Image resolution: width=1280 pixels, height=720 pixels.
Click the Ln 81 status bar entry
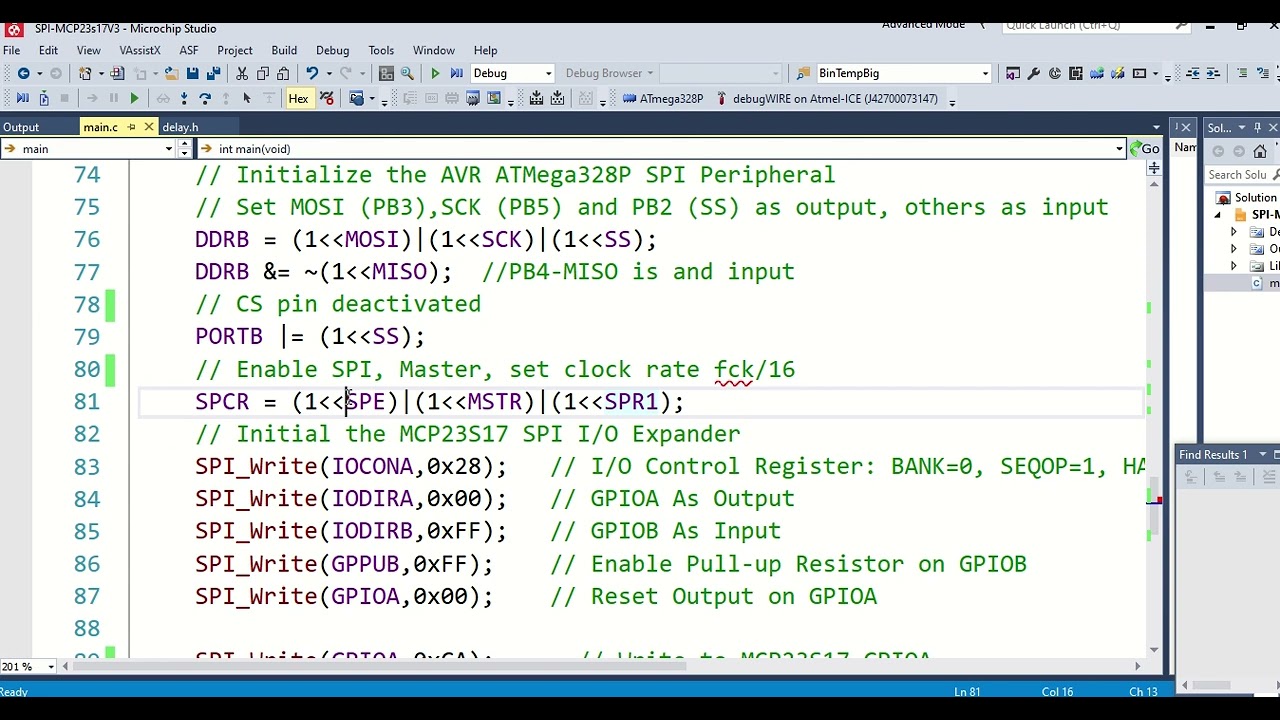[967, 692]
